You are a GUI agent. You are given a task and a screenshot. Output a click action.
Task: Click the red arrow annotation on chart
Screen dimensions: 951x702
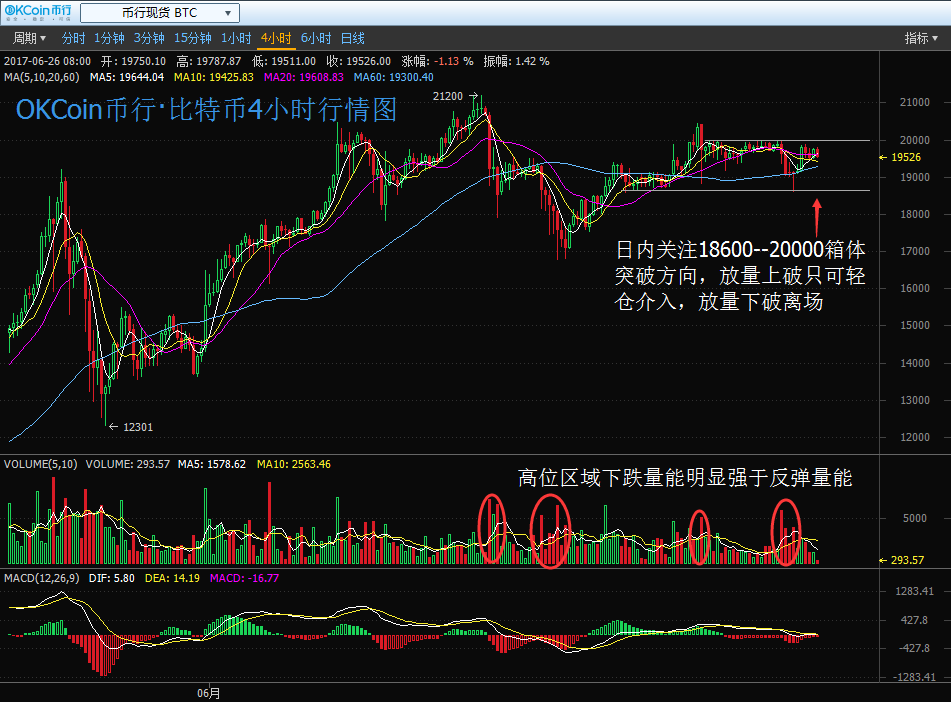coord(817,212)
